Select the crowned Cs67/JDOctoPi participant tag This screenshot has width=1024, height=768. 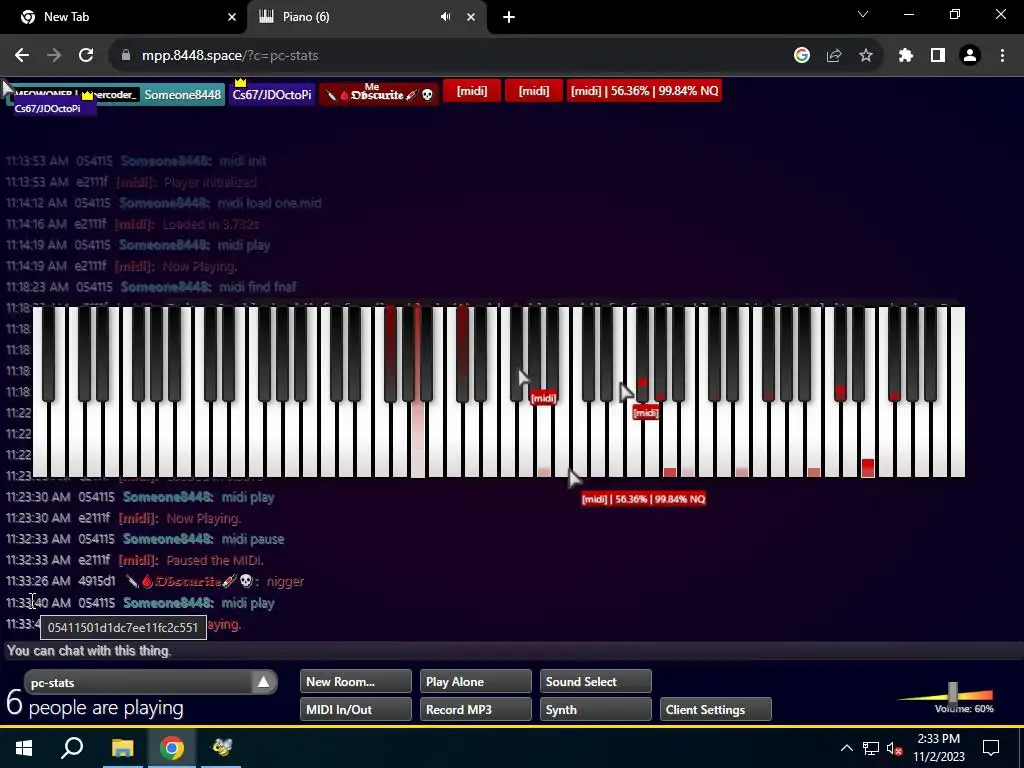tap(272, 95)
